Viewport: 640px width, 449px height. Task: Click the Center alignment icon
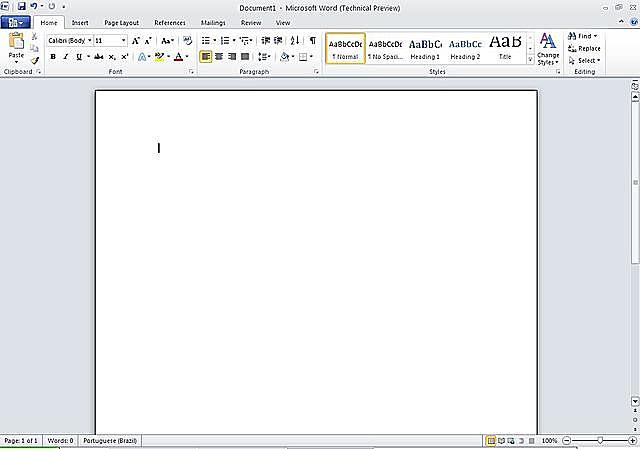219,57
